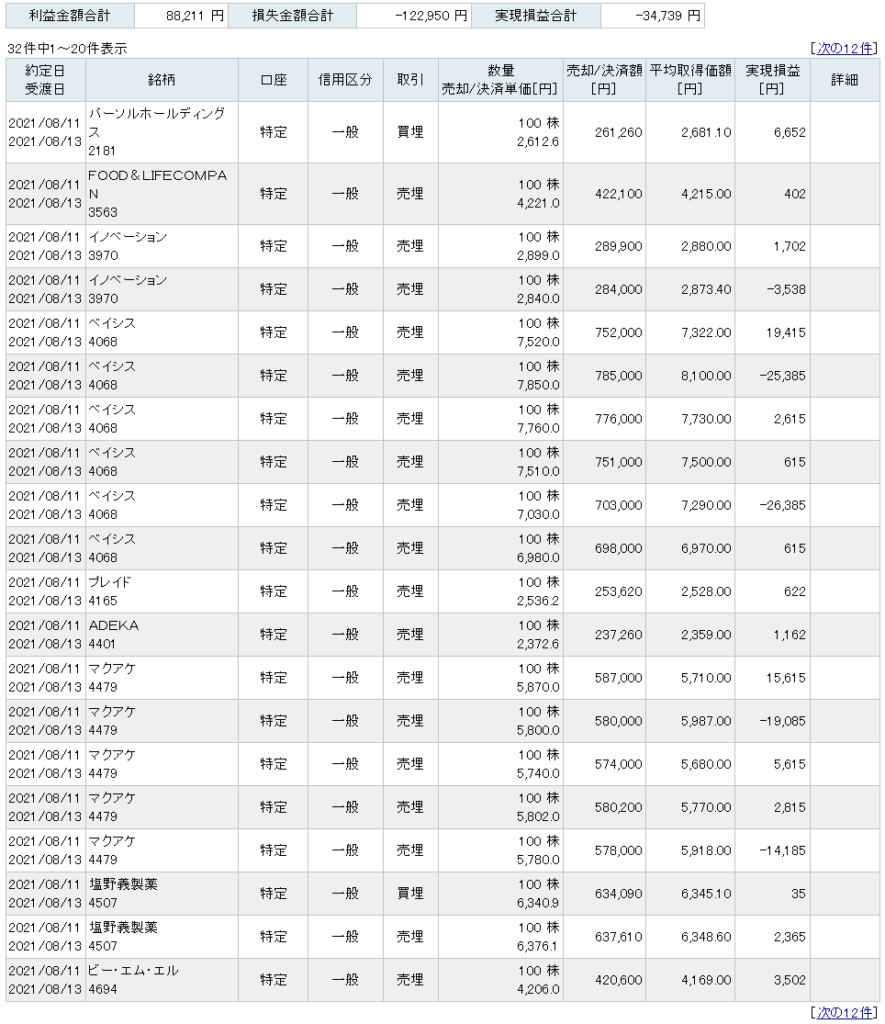Click the 4,169.00 average acquisition price
The width and height of the screenshot is (885, 1024).
click(706, 980)
